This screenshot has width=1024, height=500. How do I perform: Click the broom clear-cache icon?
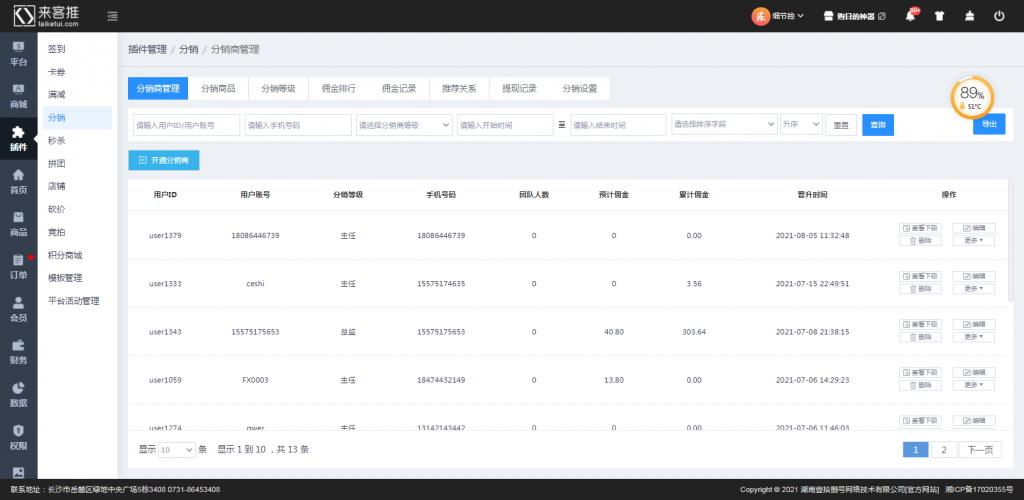point(969,16)
